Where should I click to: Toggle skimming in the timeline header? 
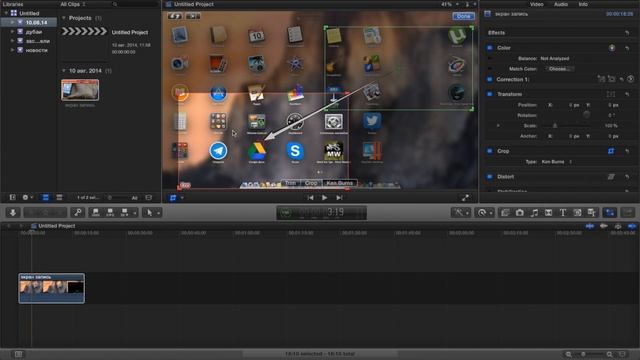pyautogui.click(x=590, y=226)
